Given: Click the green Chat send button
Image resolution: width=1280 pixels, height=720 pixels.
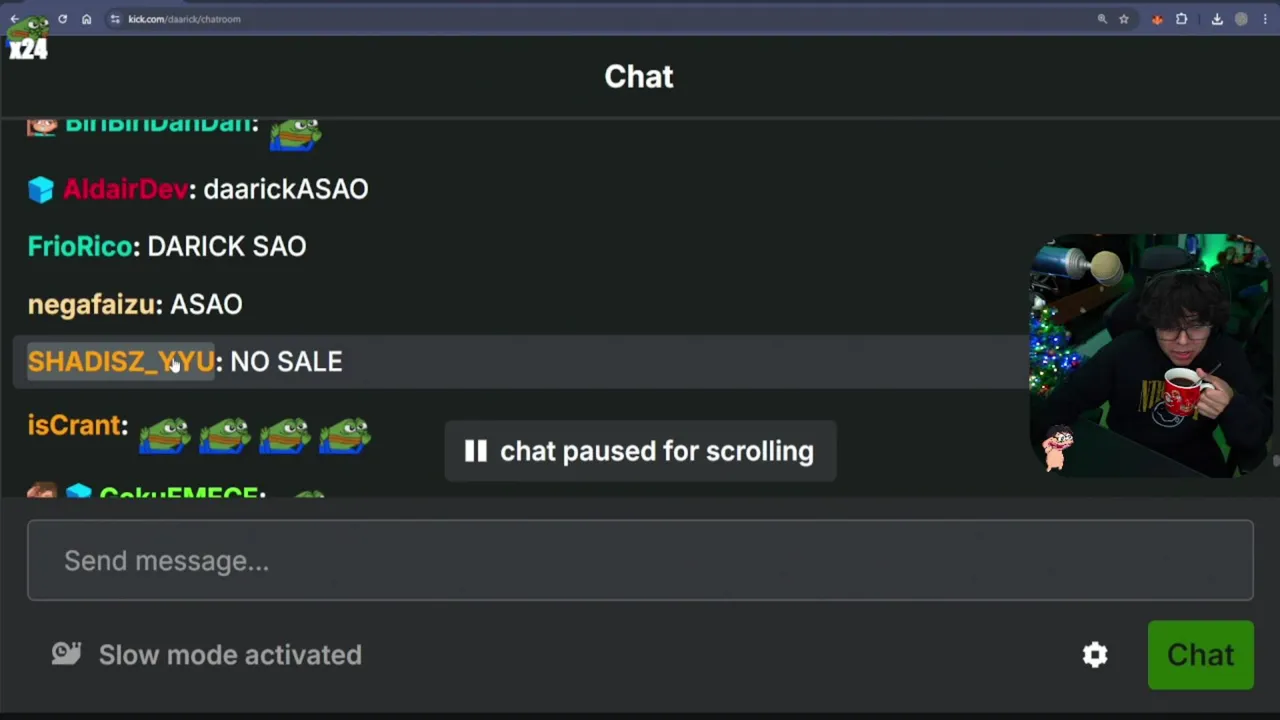Looking at the screenshot, I should coord(1200,655).
